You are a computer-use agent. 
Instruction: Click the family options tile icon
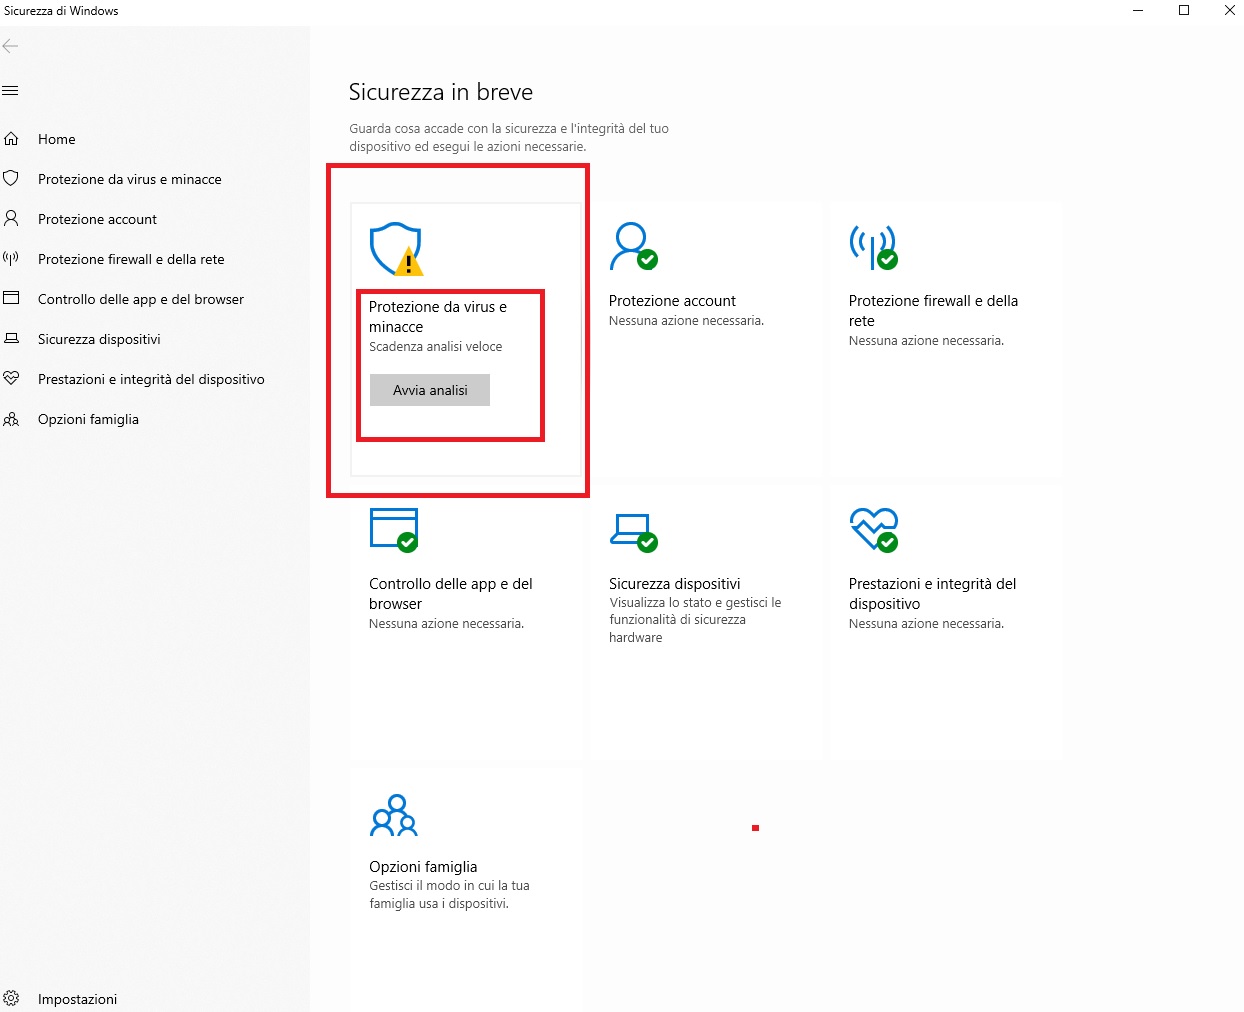pos(394,815)
